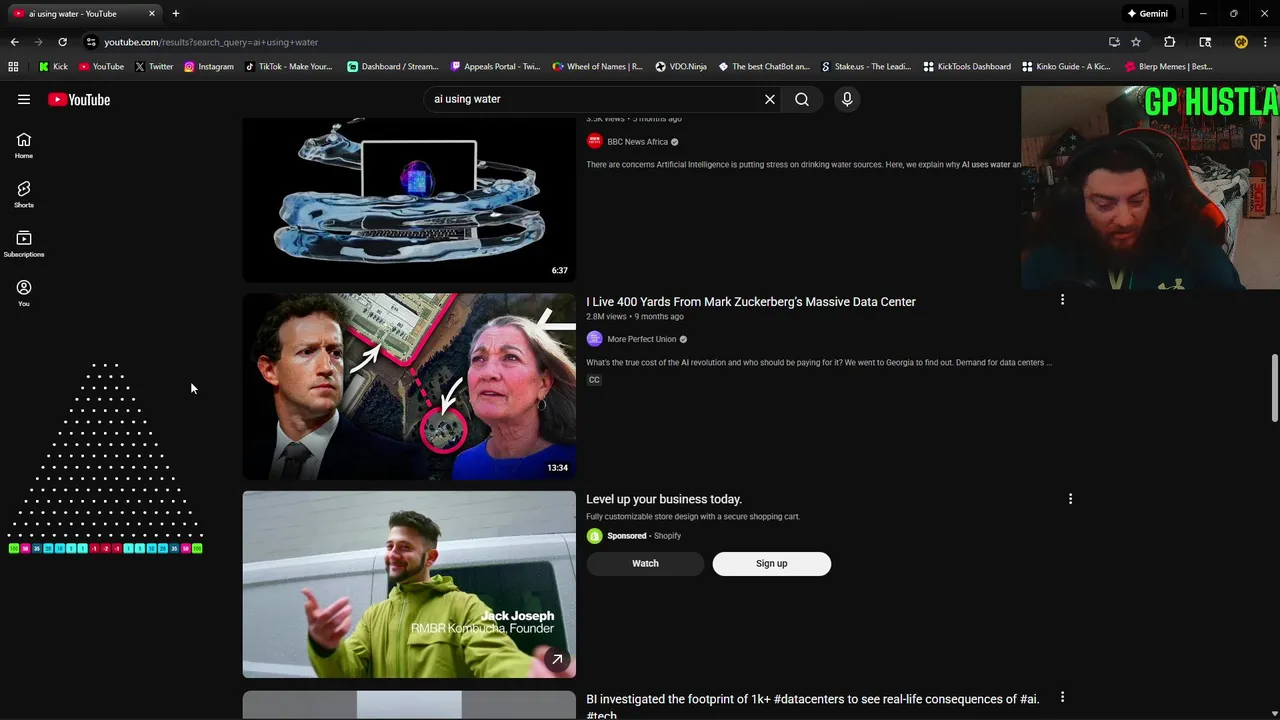Screen dimensions: 1280x720
Task: Open the Wheel of Names bookmark
Action: click(598, 67)
